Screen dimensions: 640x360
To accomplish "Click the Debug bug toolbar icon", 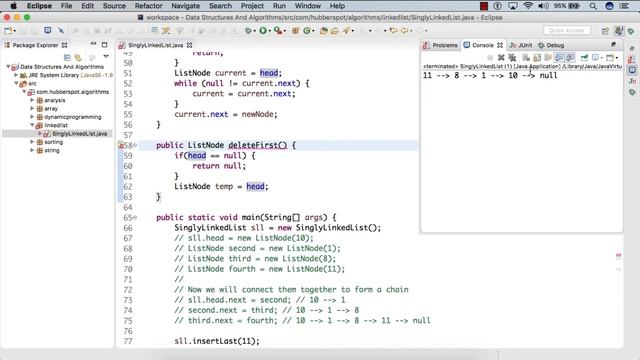I will [x=248, y=31].
